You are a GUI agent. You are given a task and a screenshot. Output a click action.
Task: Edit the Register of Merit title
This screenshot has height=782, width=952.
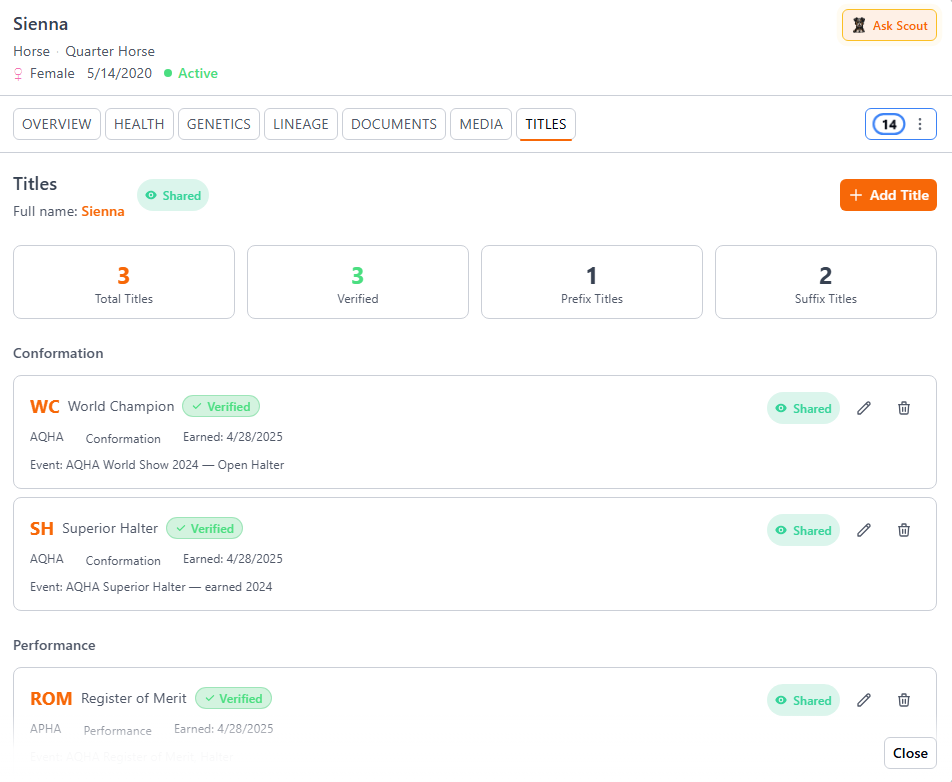[x=864, y=700]
